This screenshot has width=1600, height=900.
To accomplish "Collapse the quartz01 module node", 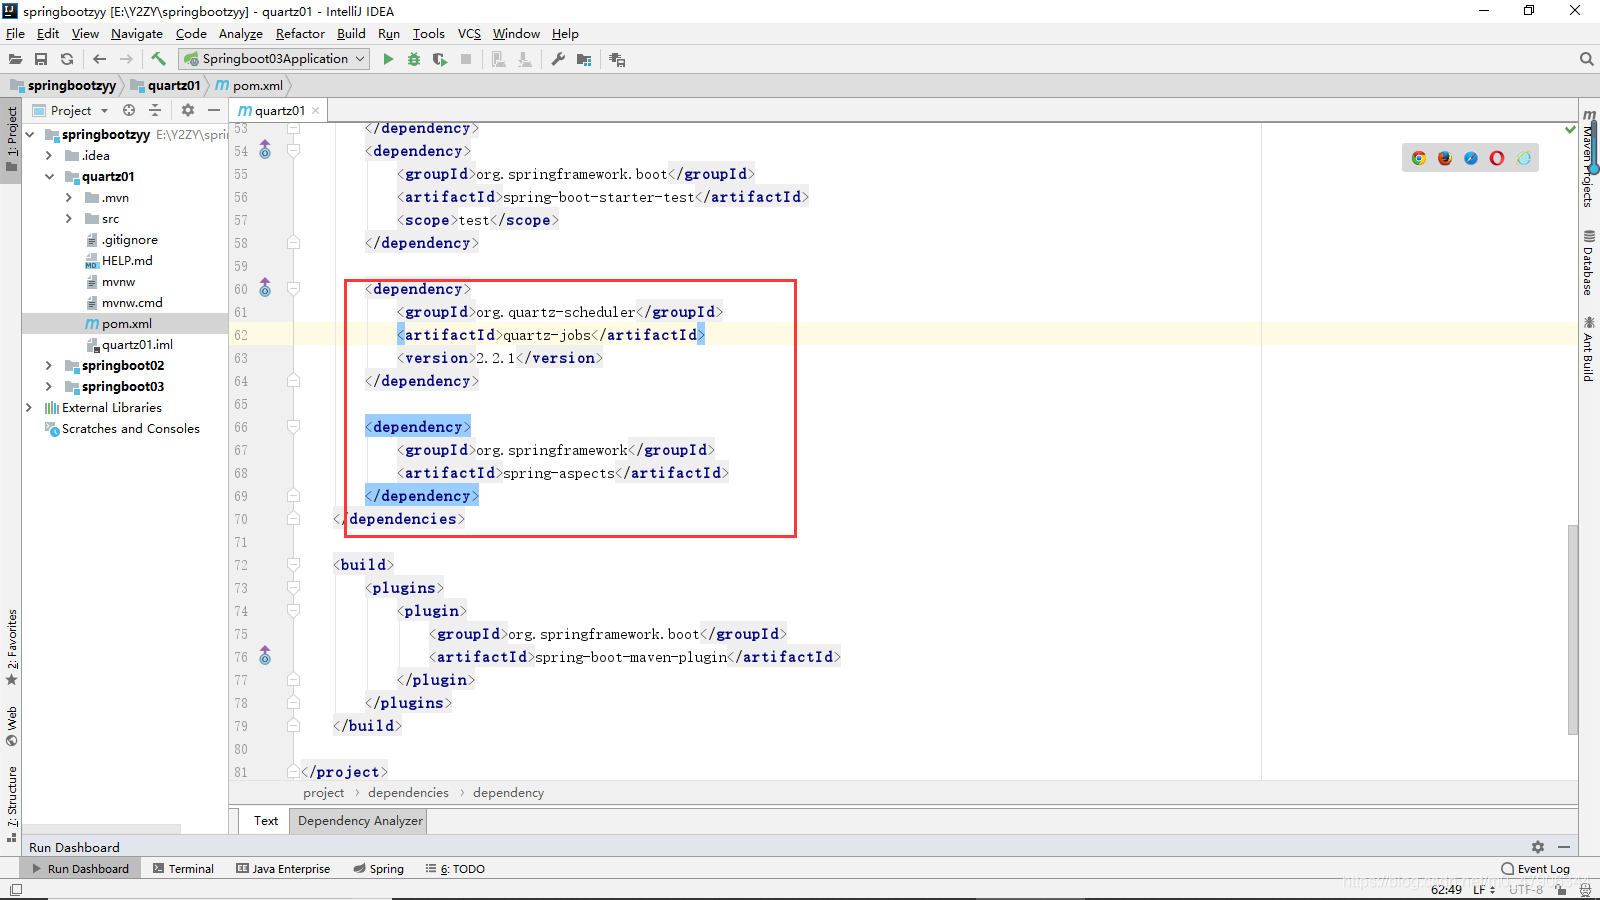I will 49,176.
